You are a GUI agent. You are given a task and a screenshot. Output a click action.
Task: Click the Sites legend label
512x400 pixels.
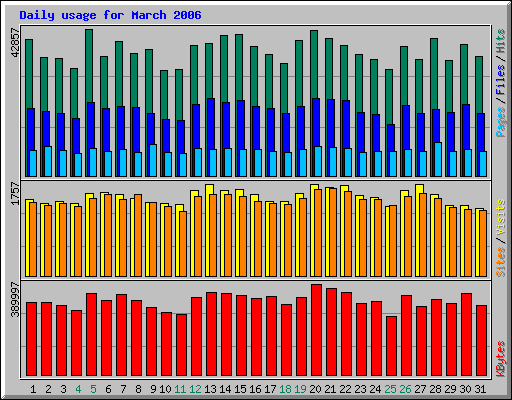(501, 262)
